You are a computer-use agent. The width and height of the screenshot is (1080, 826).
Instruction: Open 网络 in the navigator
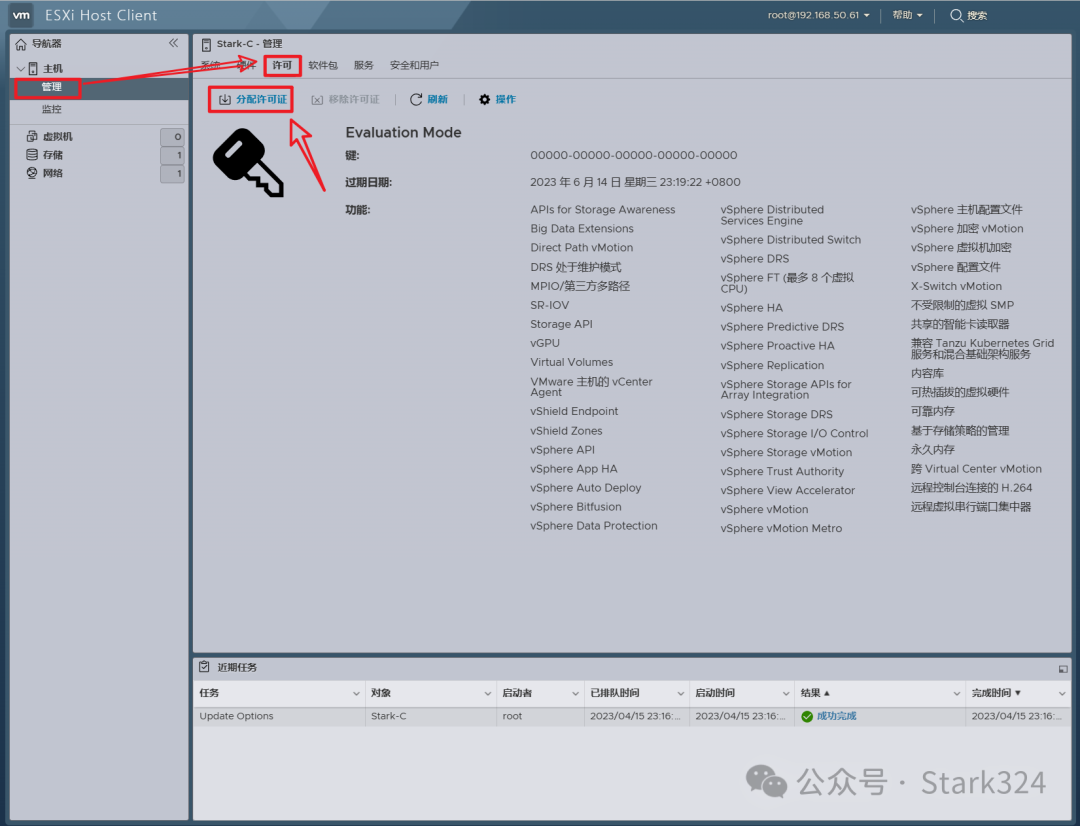[53, 173]
